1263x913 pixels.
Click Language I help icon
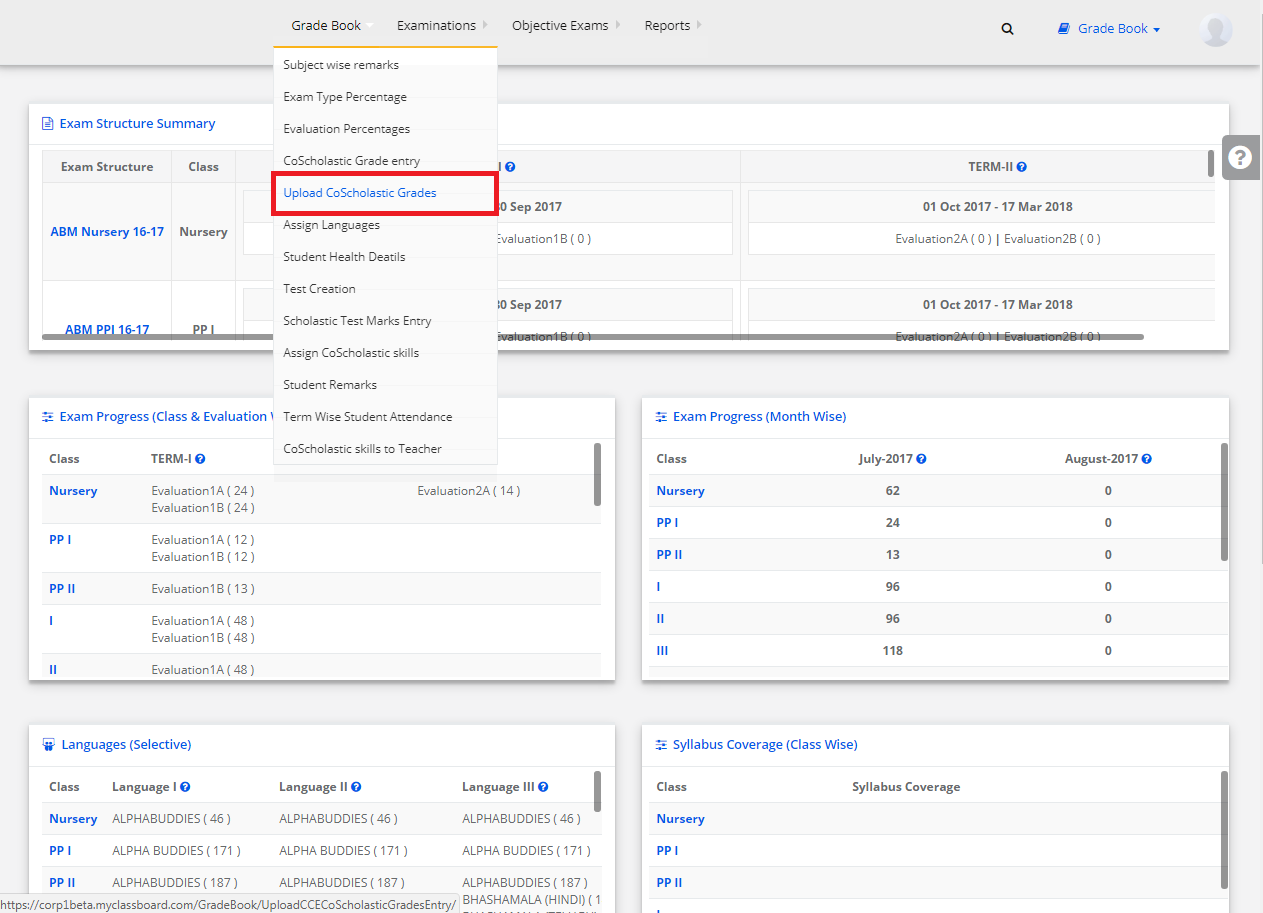(185, 787)
